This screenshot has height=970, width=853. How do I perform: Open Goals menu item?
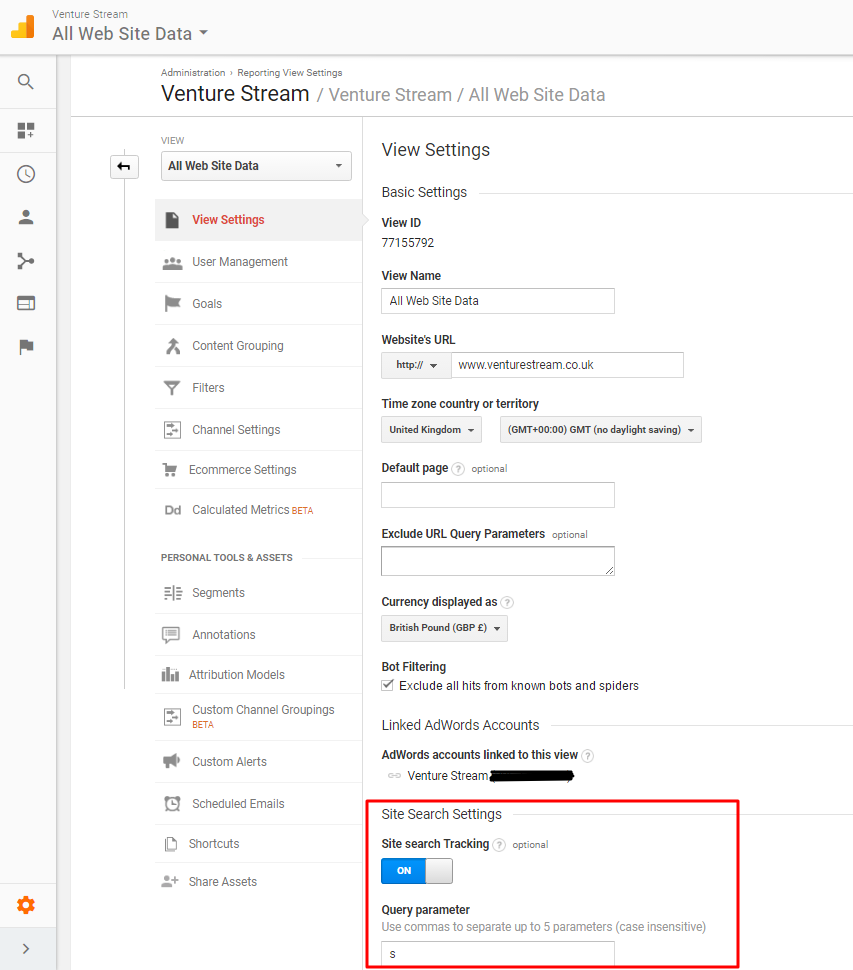(x=259, y=304)
